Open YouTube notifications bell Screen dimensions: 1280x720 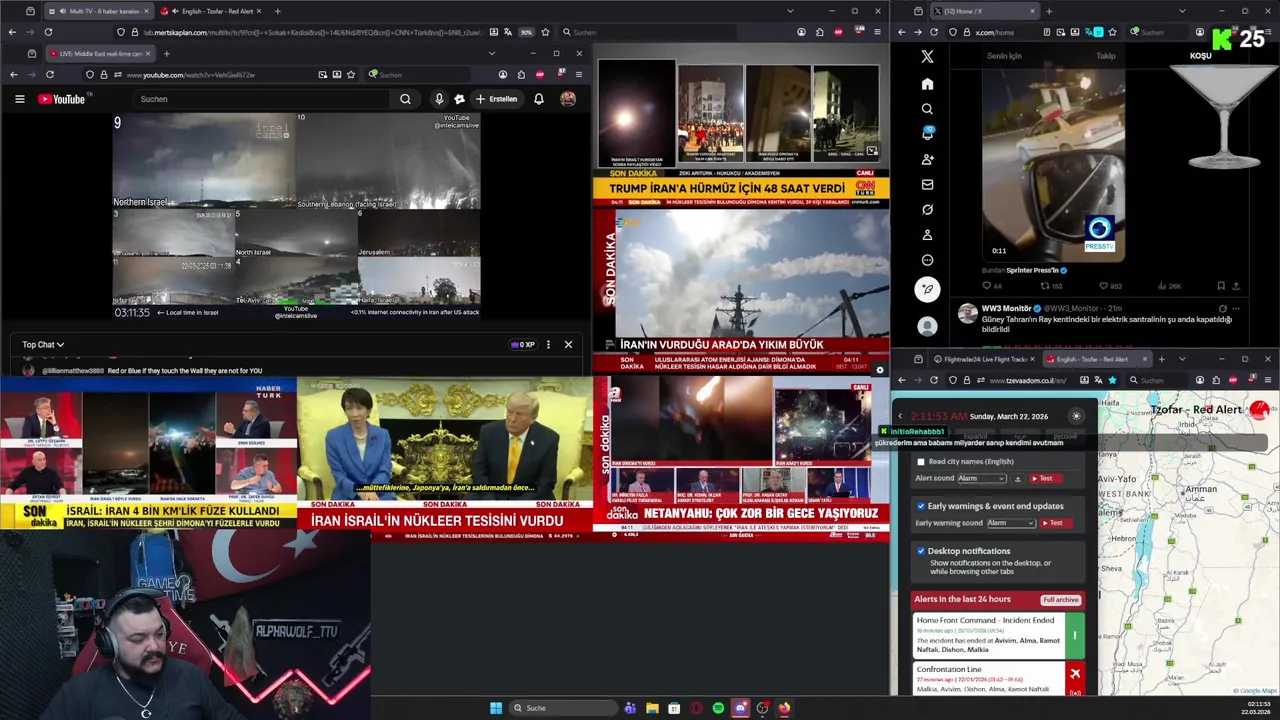click(x=539, y=99)
